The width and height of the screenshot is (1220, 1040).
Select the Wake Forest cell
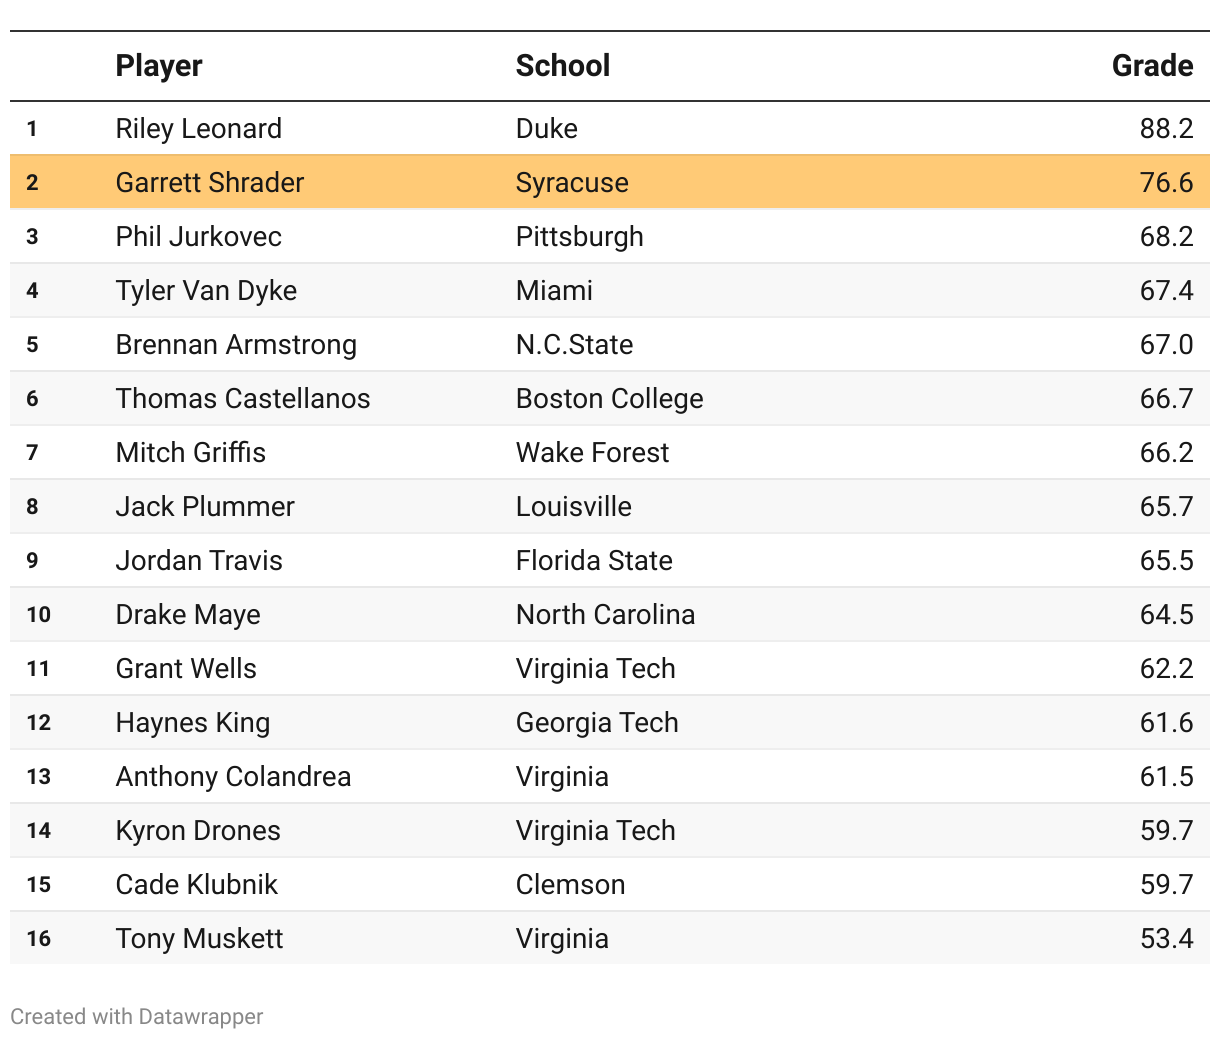pyautogui.click(x=592, y=453)
